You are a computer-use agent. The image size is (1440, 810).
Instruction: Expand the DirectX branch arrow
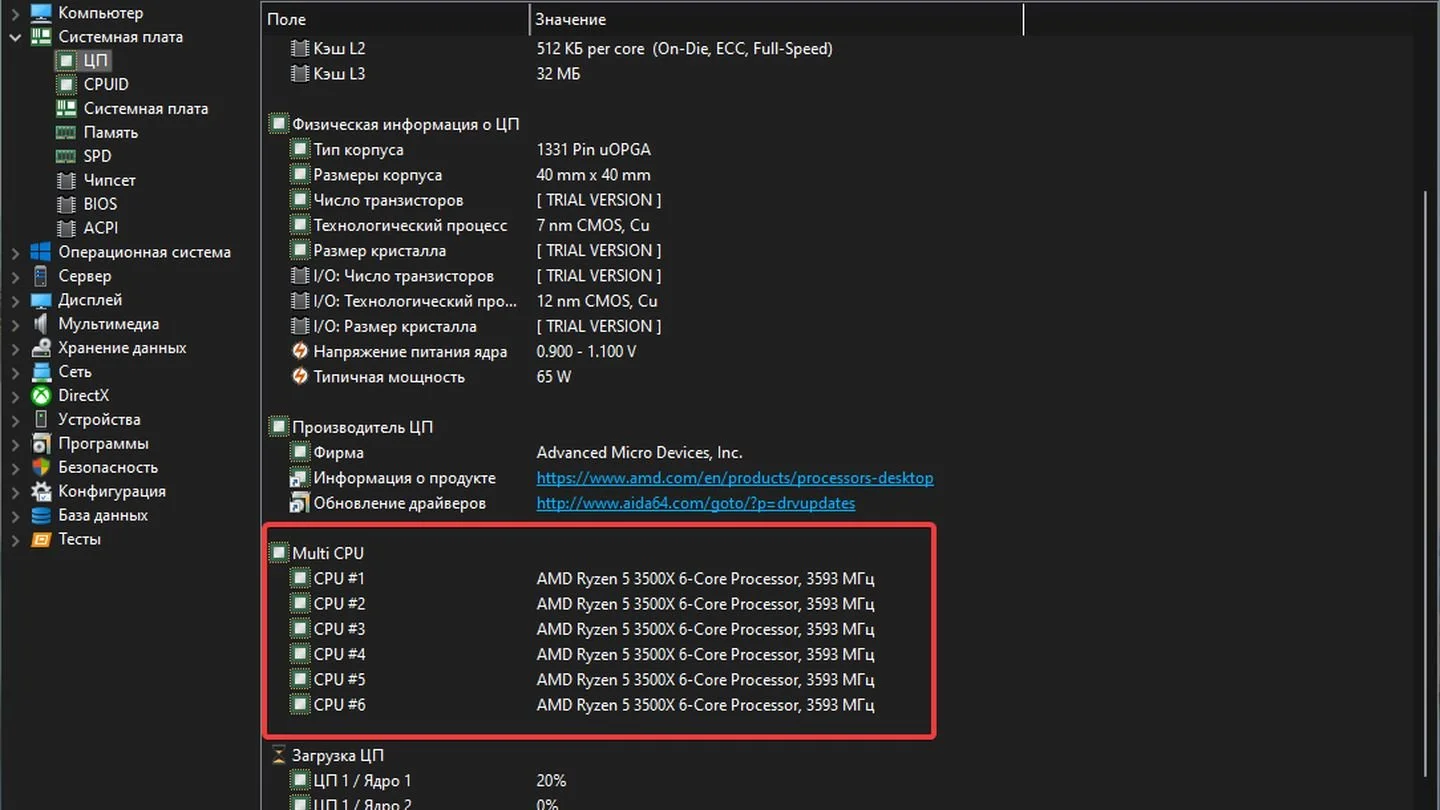click(x=15, y=396)
